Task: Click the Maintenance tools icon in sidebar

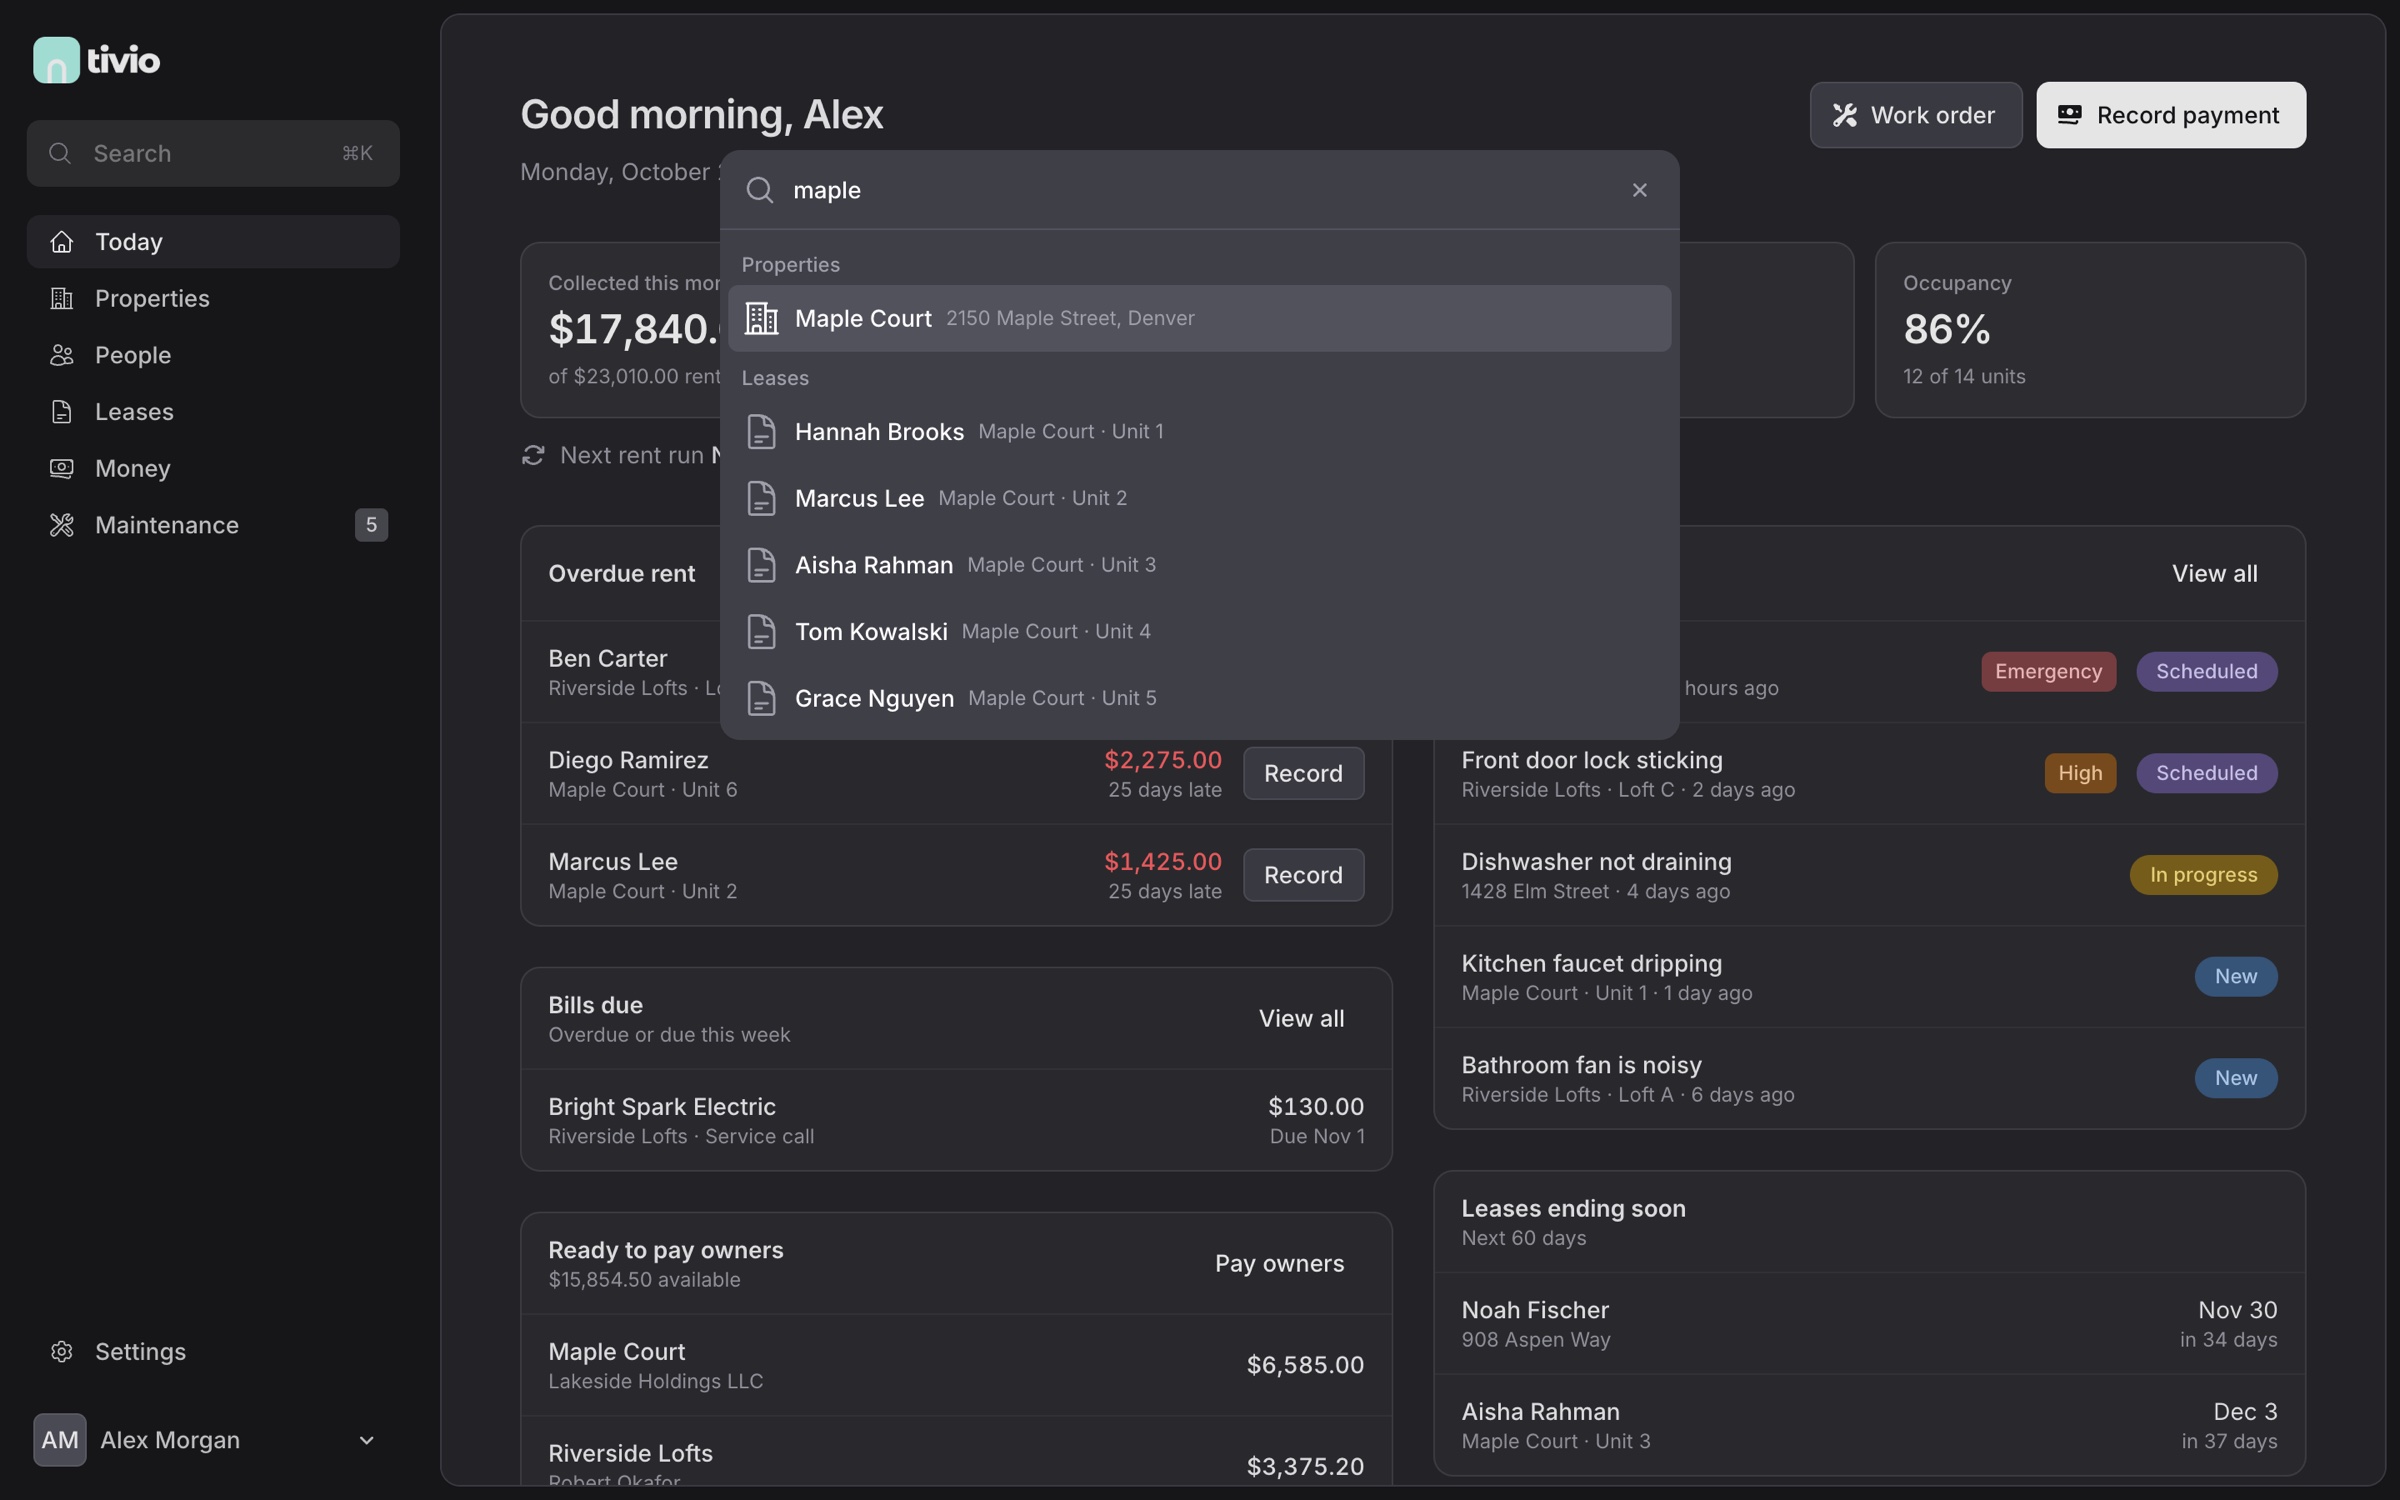Action: pyautogui.click(x=62, y=525)
